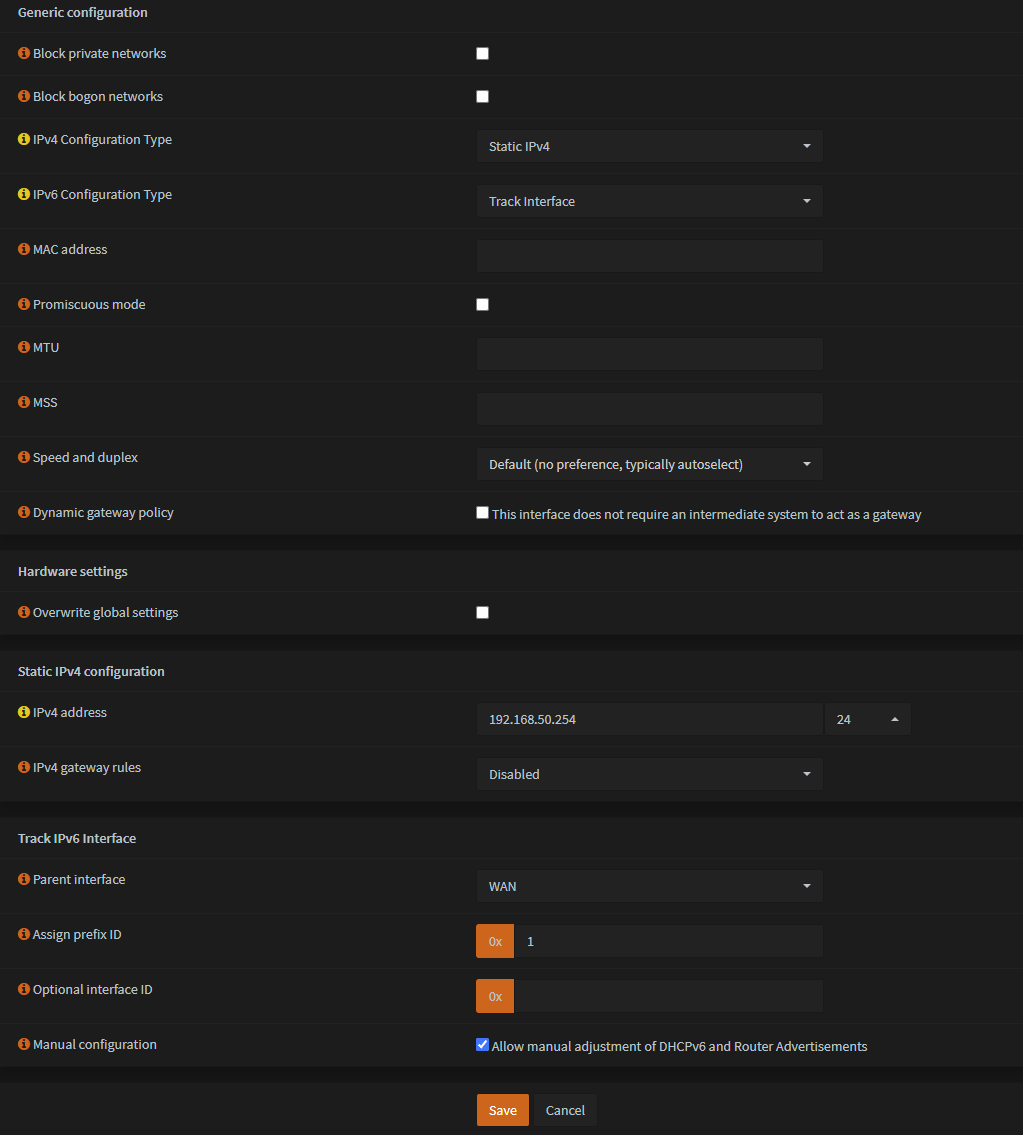The width and height of the screenshot is (1023, 1135).
Task: Tick the Overwrite global settings checkbox
Action: click(482, 613)
